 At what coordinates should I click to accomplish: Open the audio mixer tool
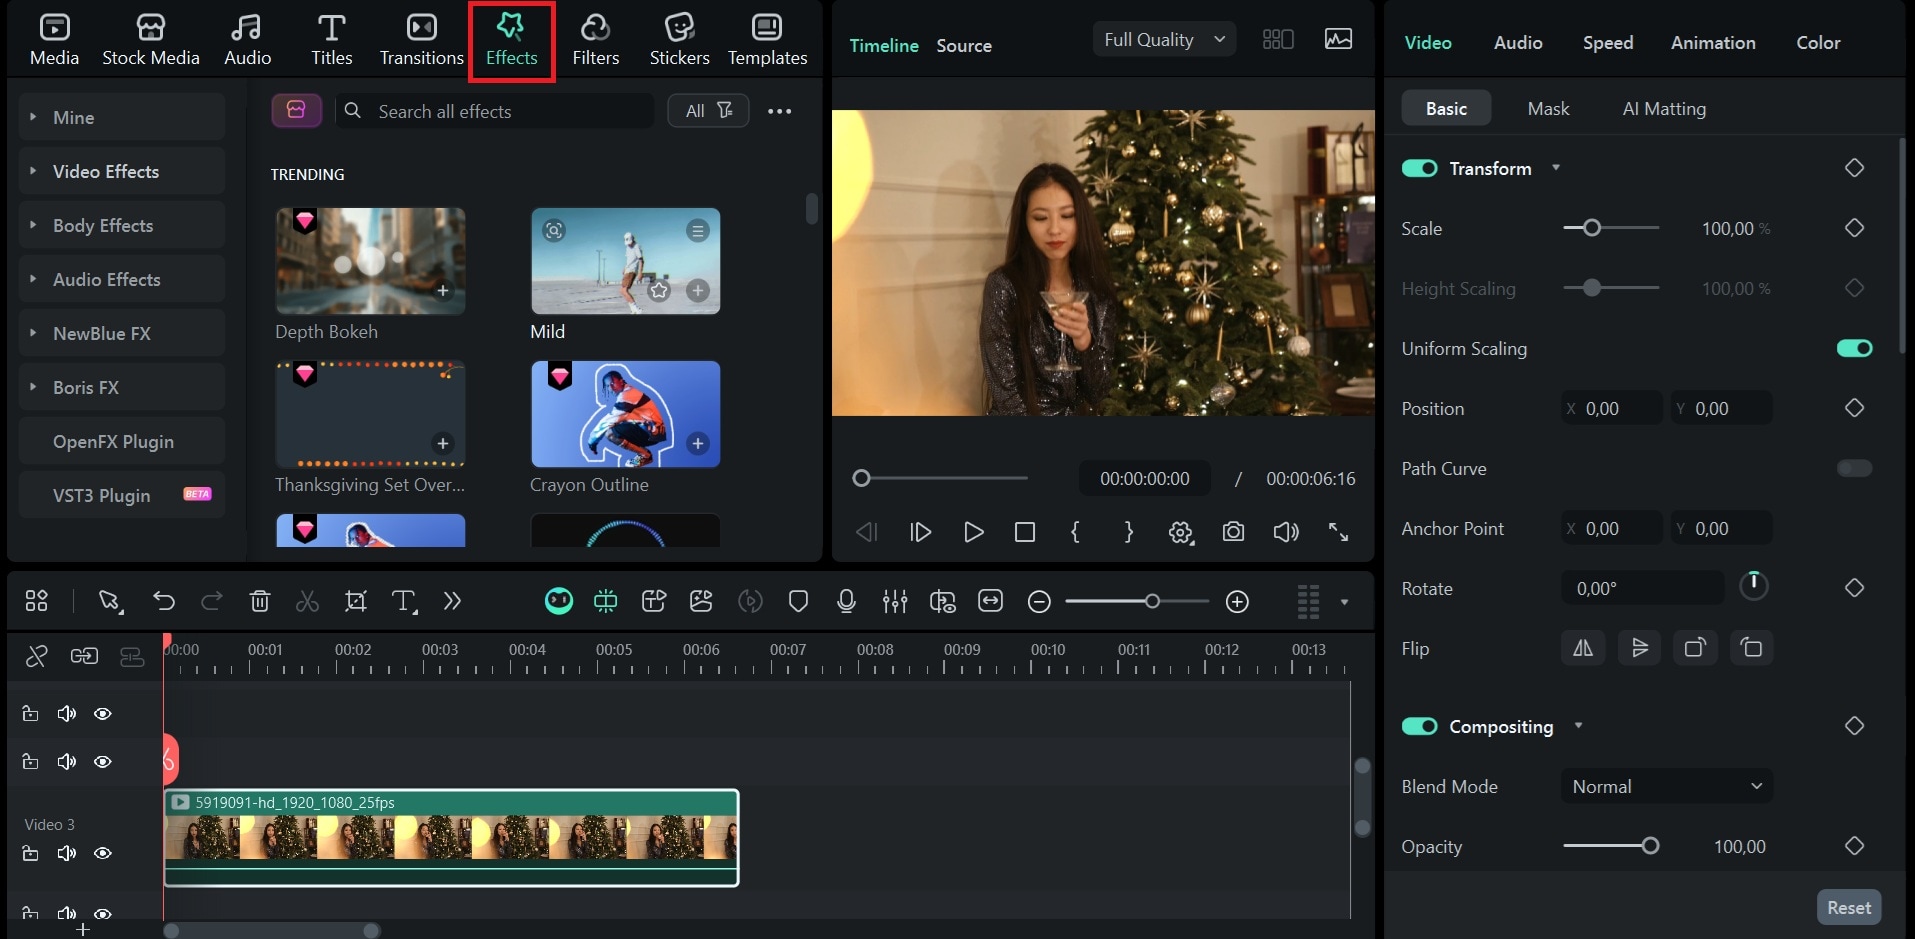click(895, 601)
